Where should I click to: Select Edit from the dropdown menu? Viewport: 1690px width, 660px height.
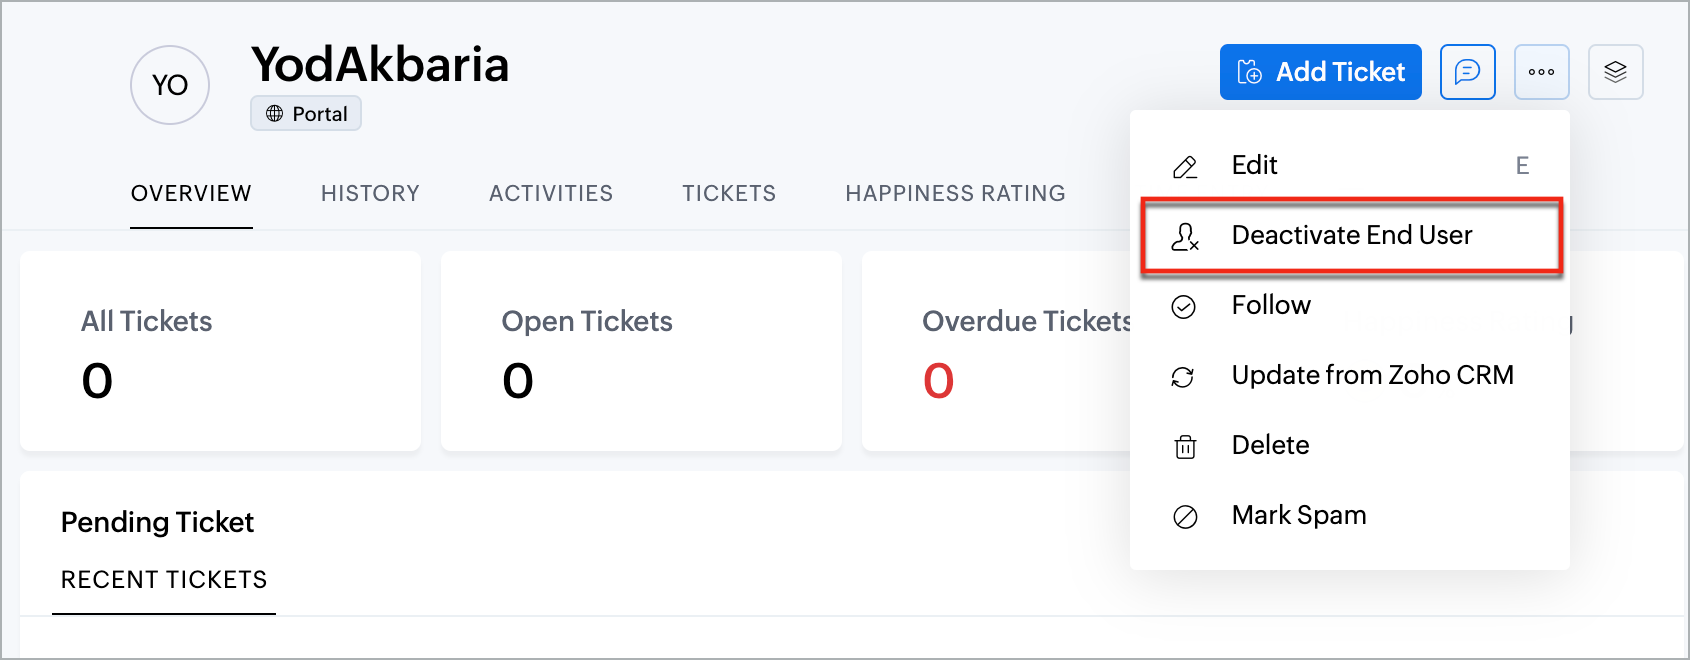pyautogui.click(x=1255, y=165)
